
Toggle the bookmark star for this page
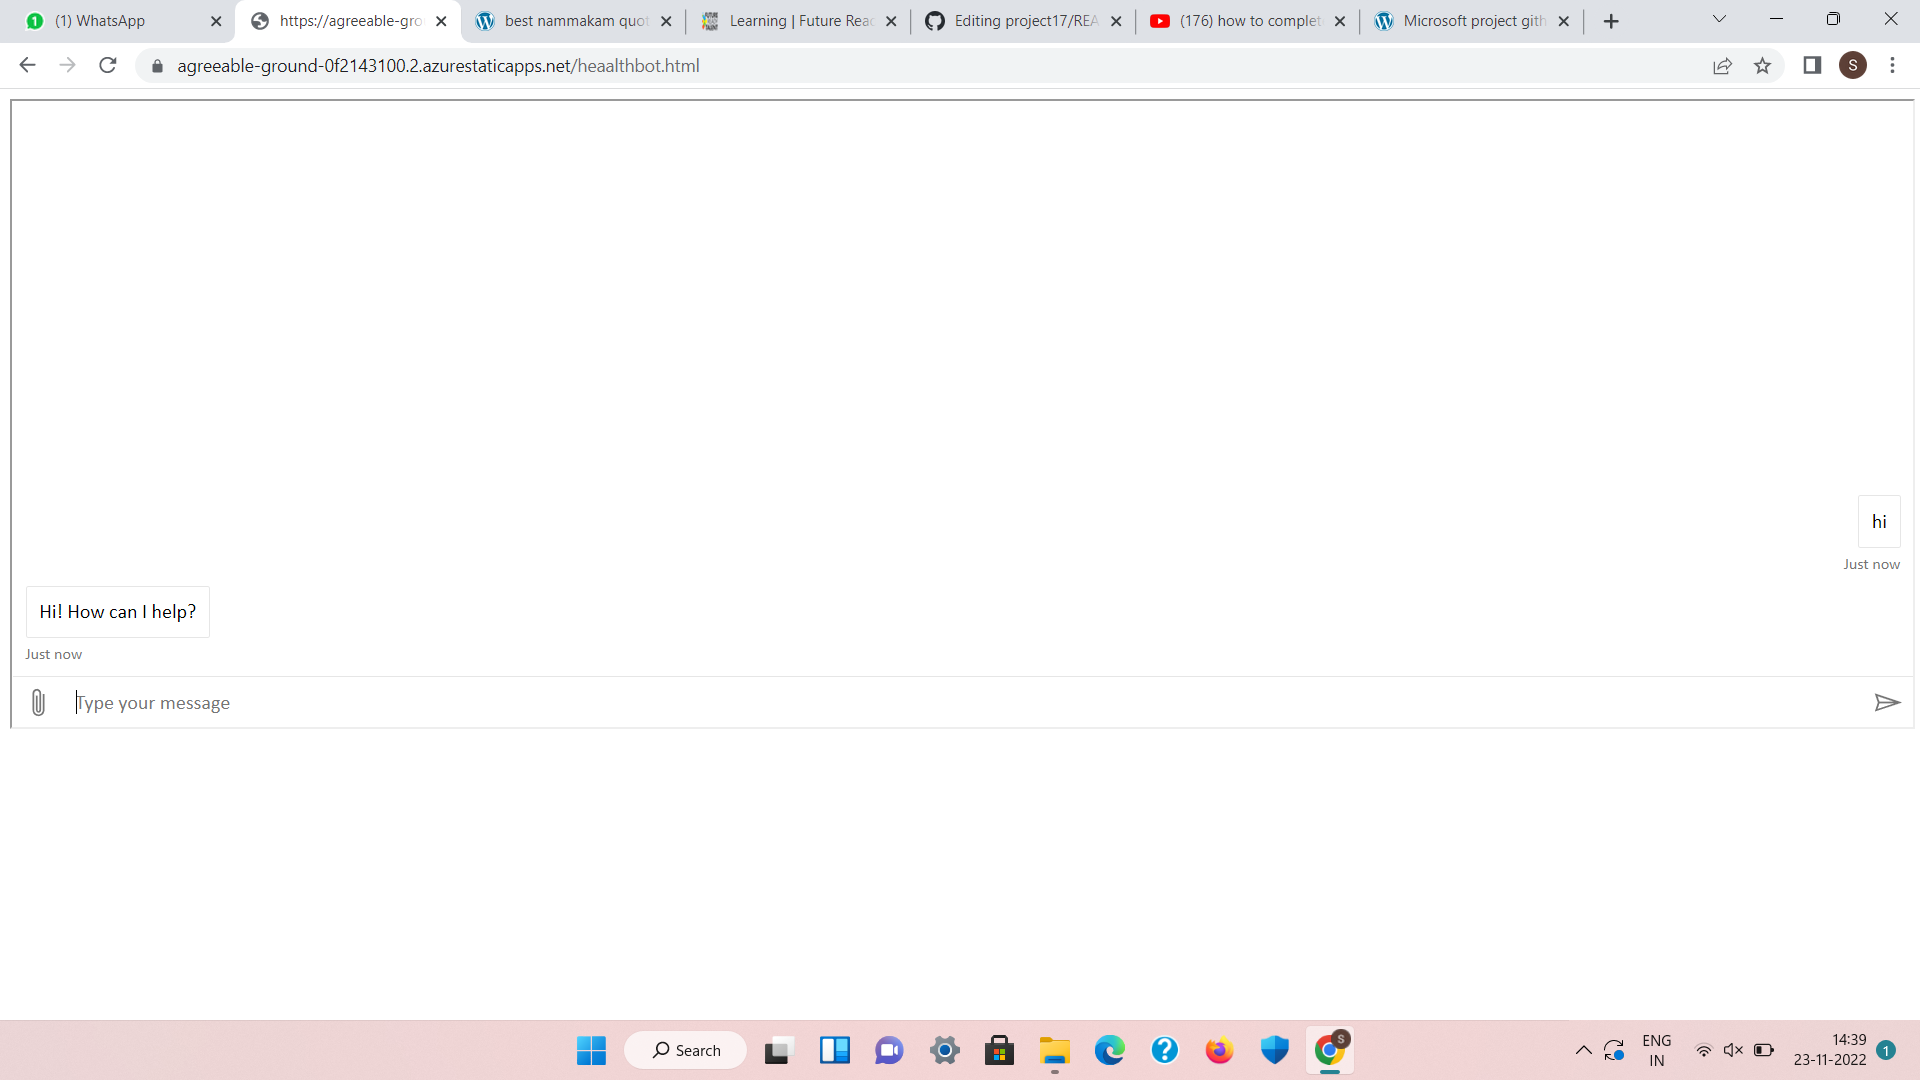1763,65
